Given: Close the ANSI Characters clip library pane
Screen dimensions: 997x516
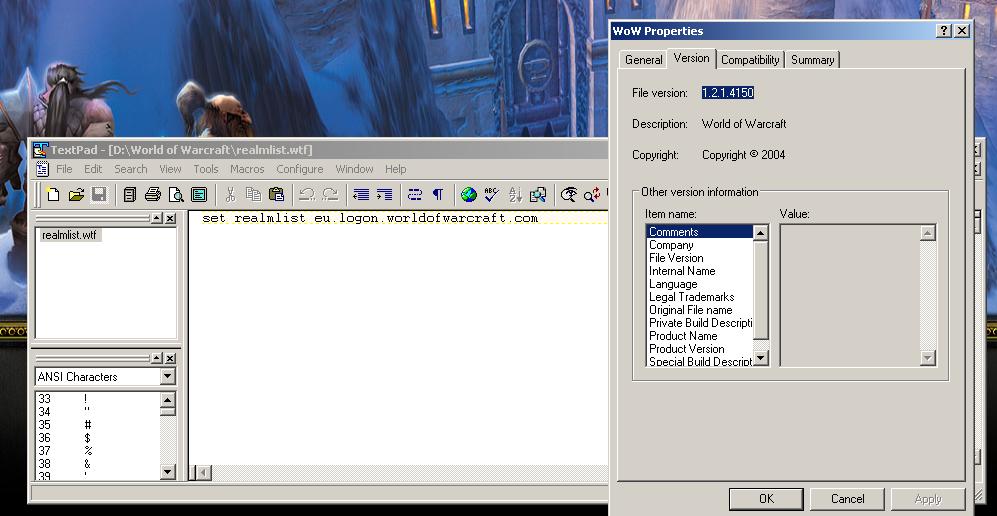Looking at the screenshot, I should 170,359.
